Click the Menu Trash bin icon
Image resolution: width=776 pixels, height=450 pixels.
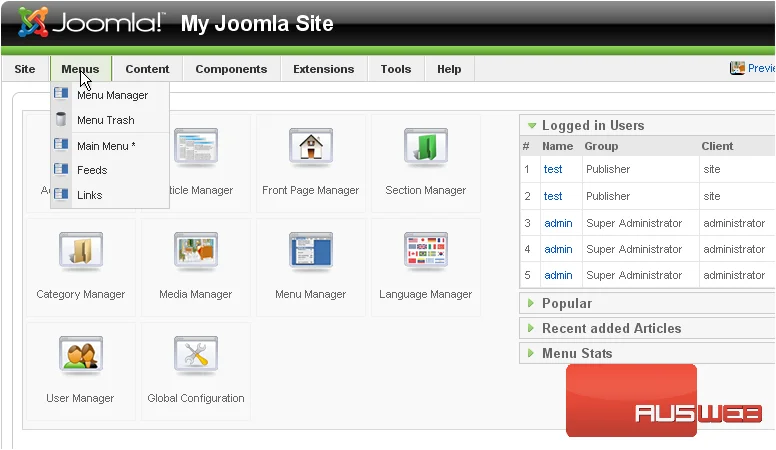pos(61,119)
